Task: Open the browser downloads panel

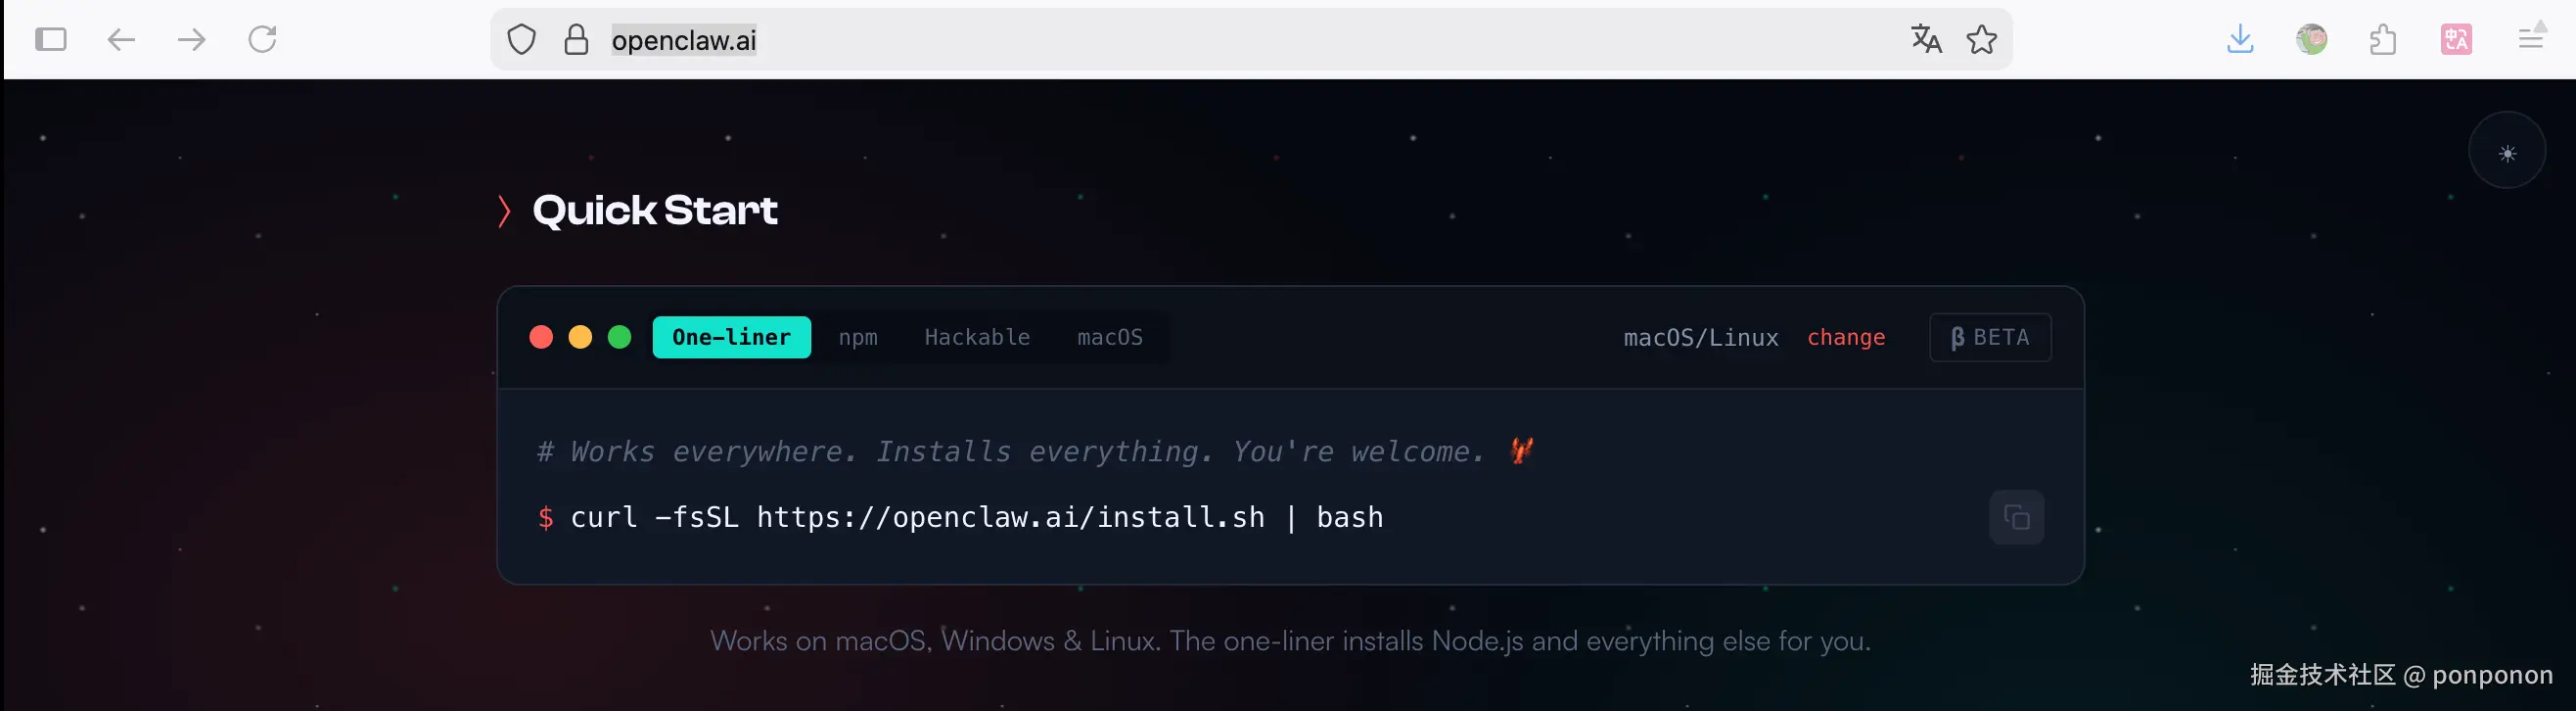Action: 2240,39
